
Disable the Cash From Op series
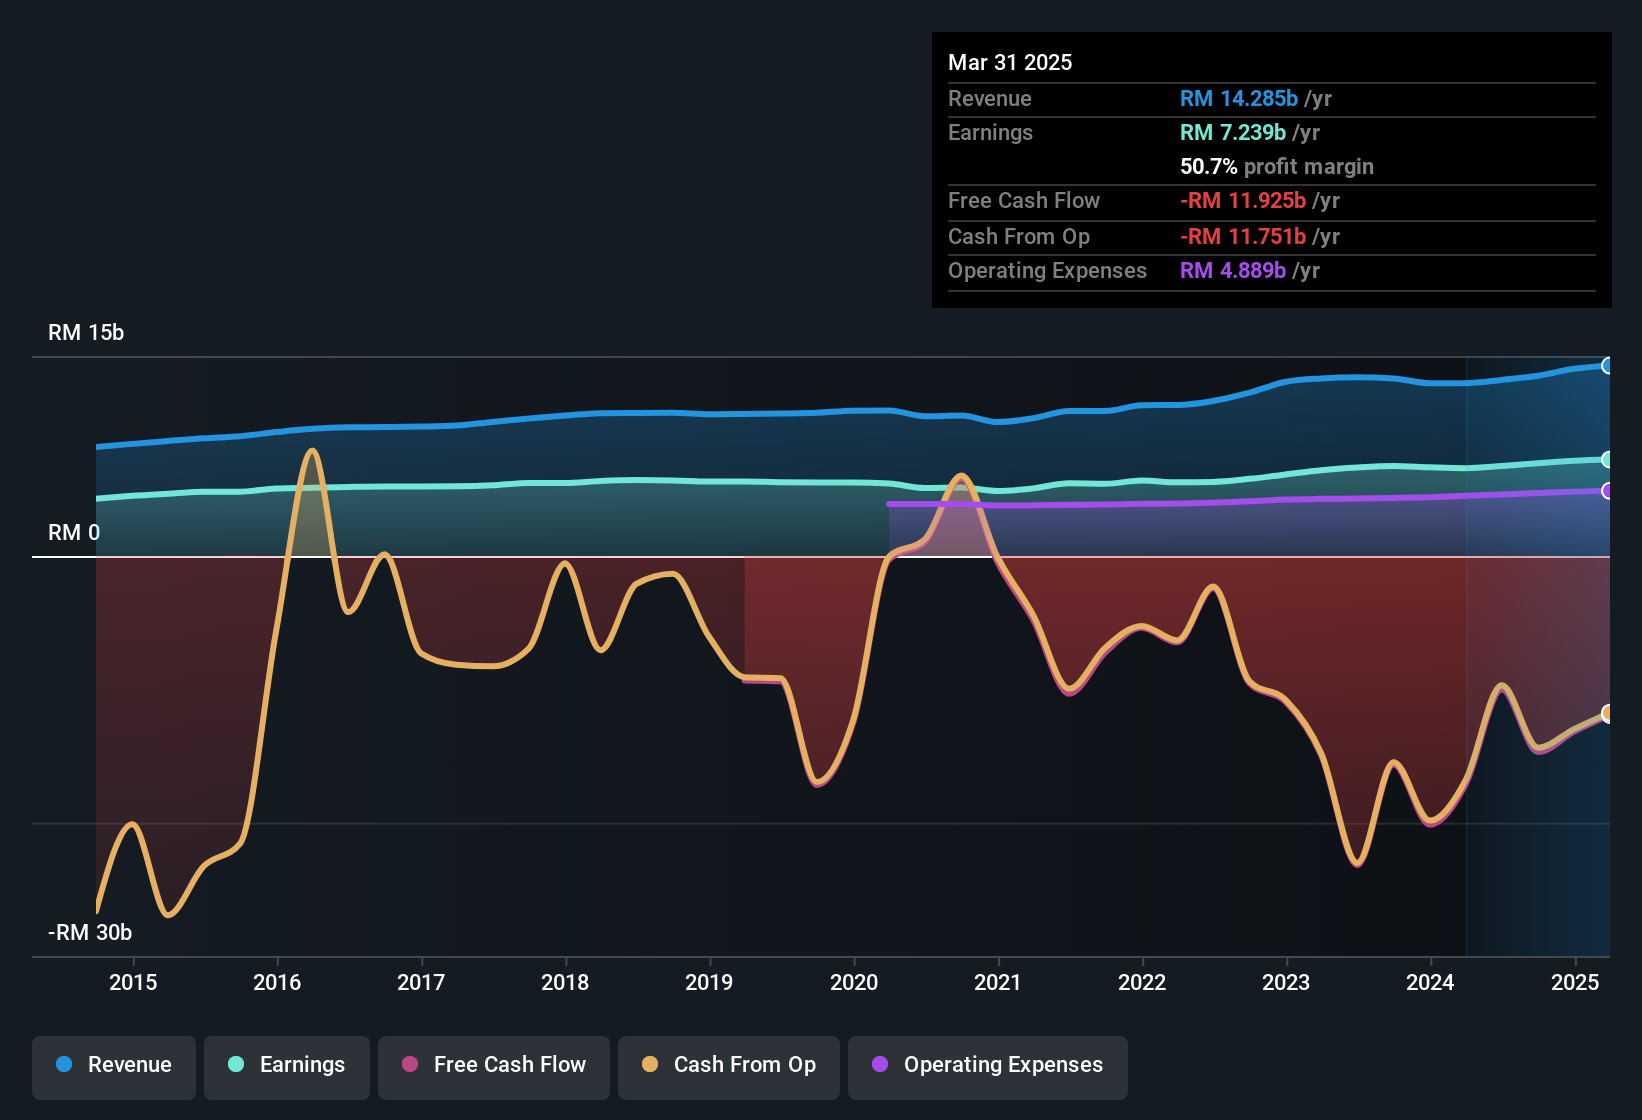click(728, 1065)
